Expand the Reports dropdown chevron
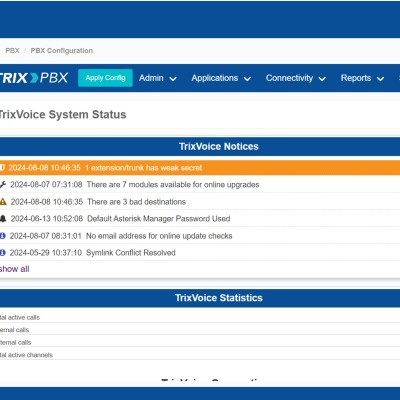 pyautogui.click(x=380, y=79)
